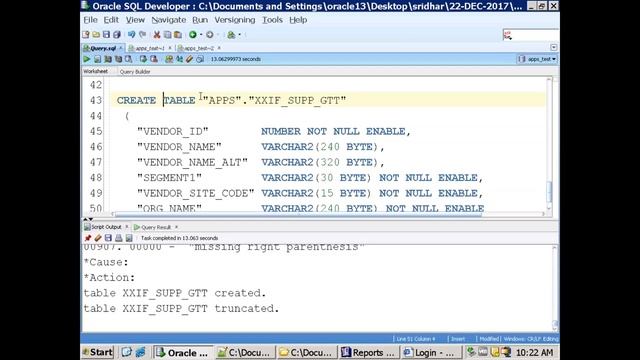The width and height of the screenshot is (640, 360).
Task: Open the dropdown arrow beside the Back button
Action: click(x=201, y=35)
